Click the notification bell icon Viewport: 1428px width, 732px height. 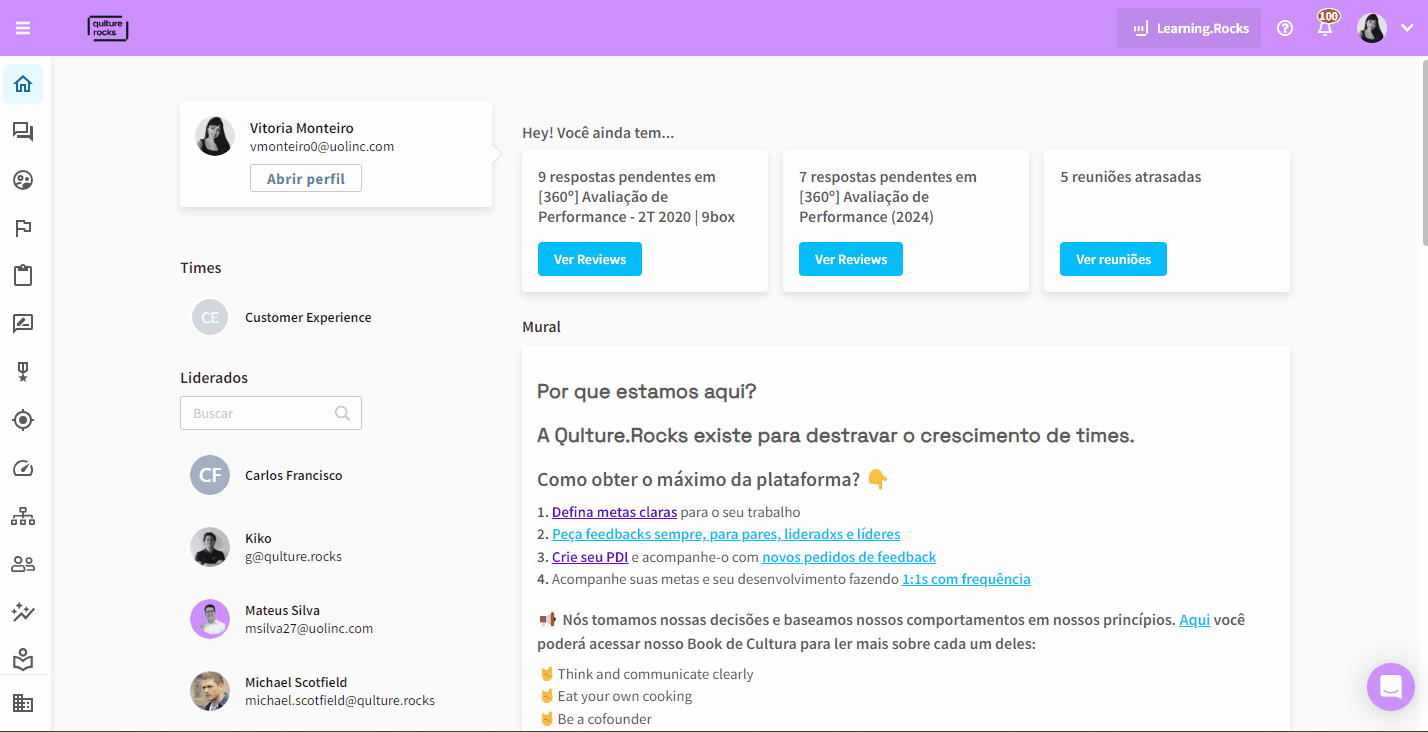tap(1325, 28)
